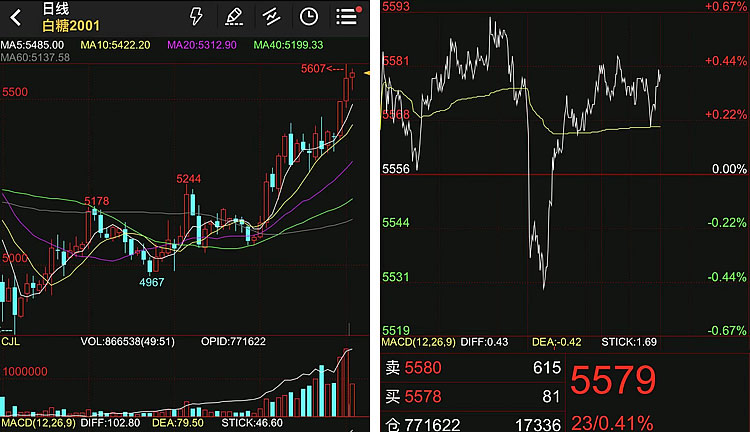Tap the 5500 daily chart axis label
The image size is (750, 432).
(15, 92)
